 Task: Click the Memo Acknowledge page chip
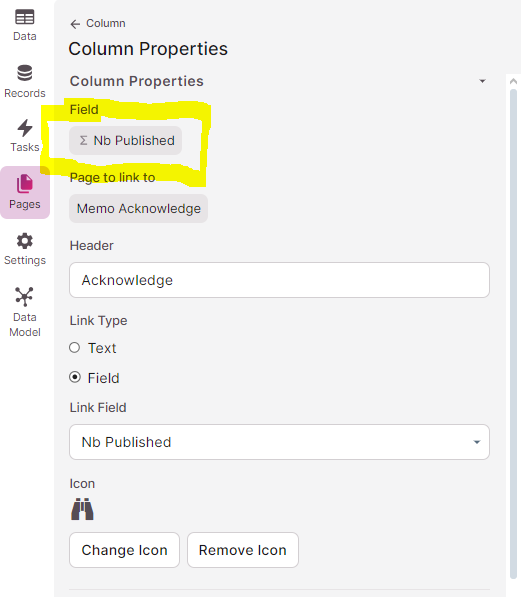139,209
